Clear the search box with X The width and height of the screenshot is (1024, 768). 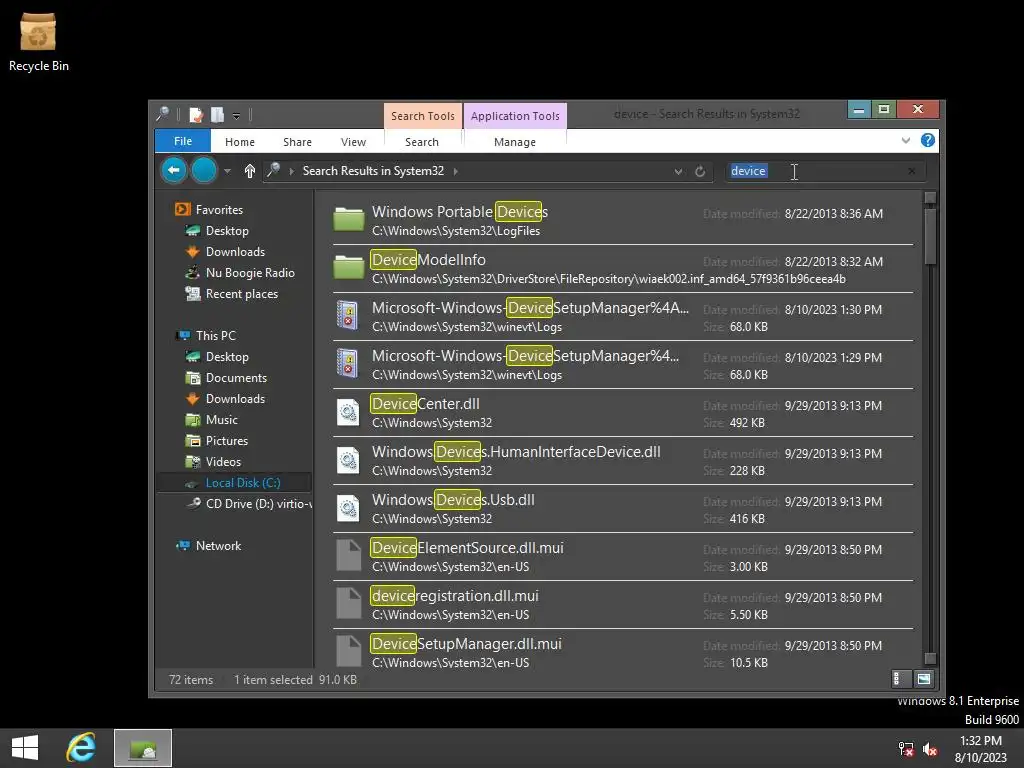click(x=912, y=171)
